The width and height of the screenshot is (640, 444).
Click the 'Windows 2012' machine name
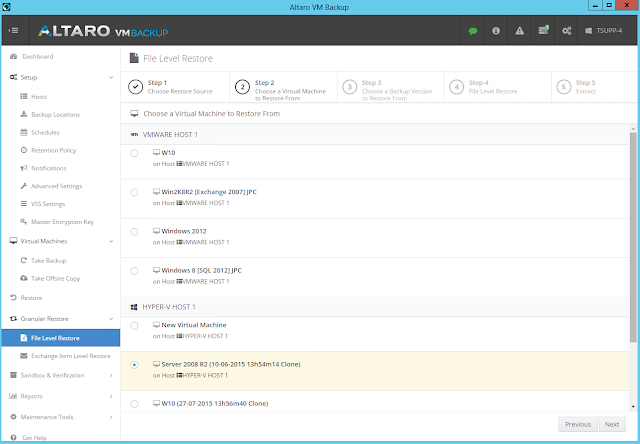184,231
